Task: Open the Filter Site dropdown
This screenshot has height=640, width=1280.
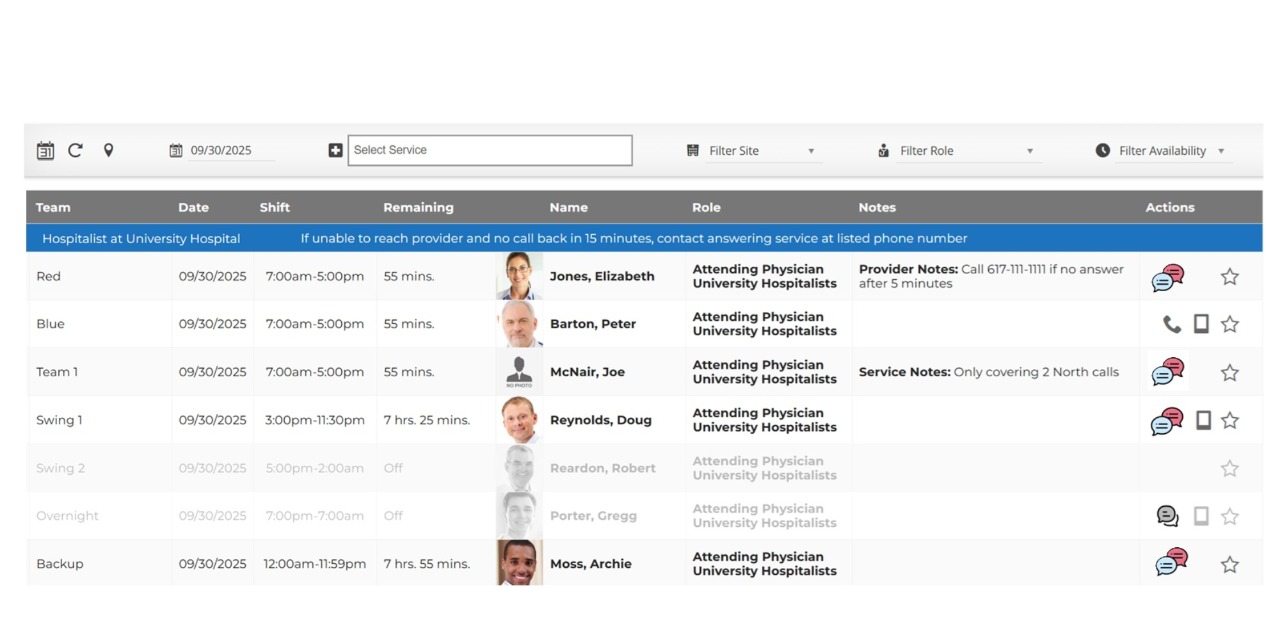Action: point(762,151)
